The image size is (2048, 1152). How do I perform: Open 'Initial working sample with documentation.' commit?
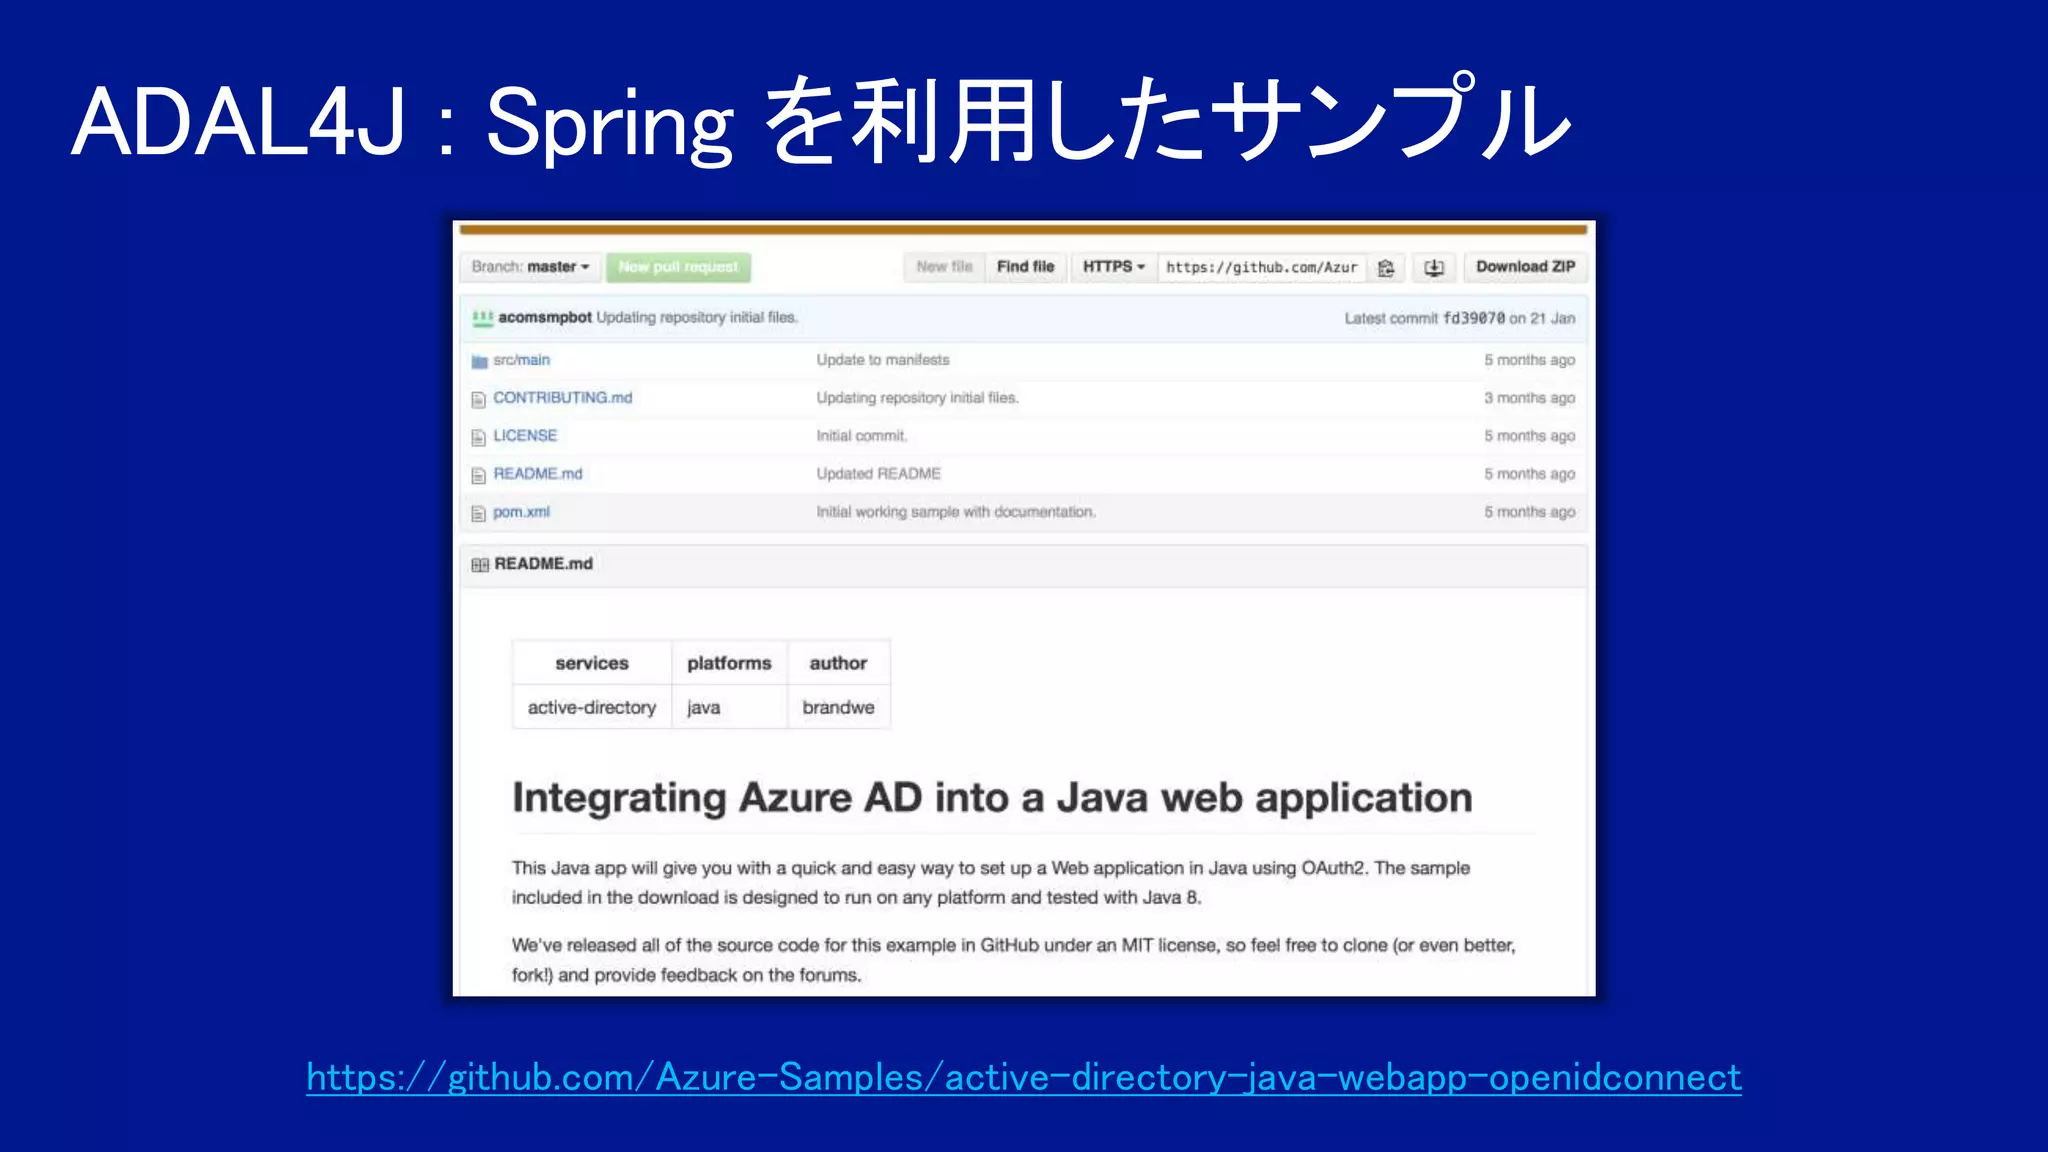(x=956, y=512)
